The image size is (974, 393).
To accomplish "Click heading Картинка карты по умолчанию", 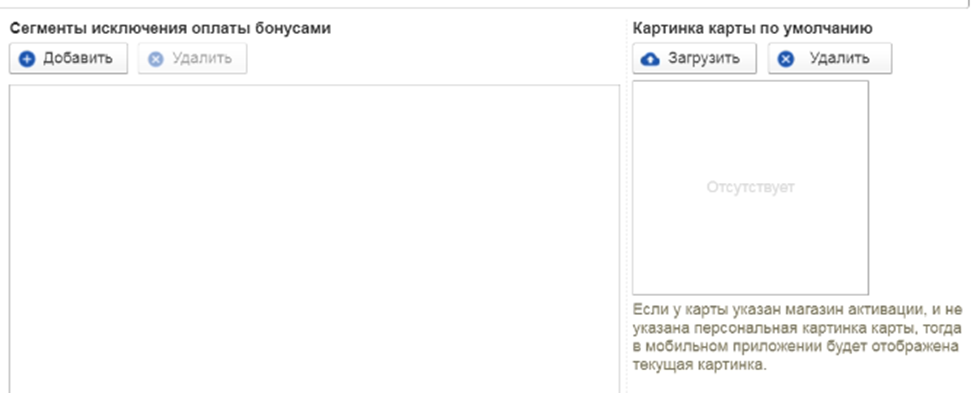I will 752,29.
